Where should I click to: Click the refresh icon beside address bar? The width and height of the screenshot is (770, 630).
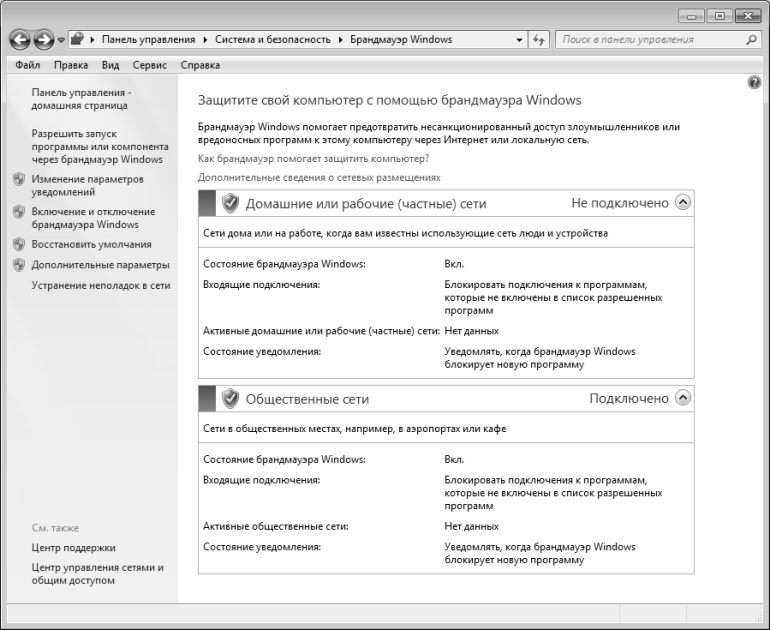pyautogui.click(x=539, y=40)
